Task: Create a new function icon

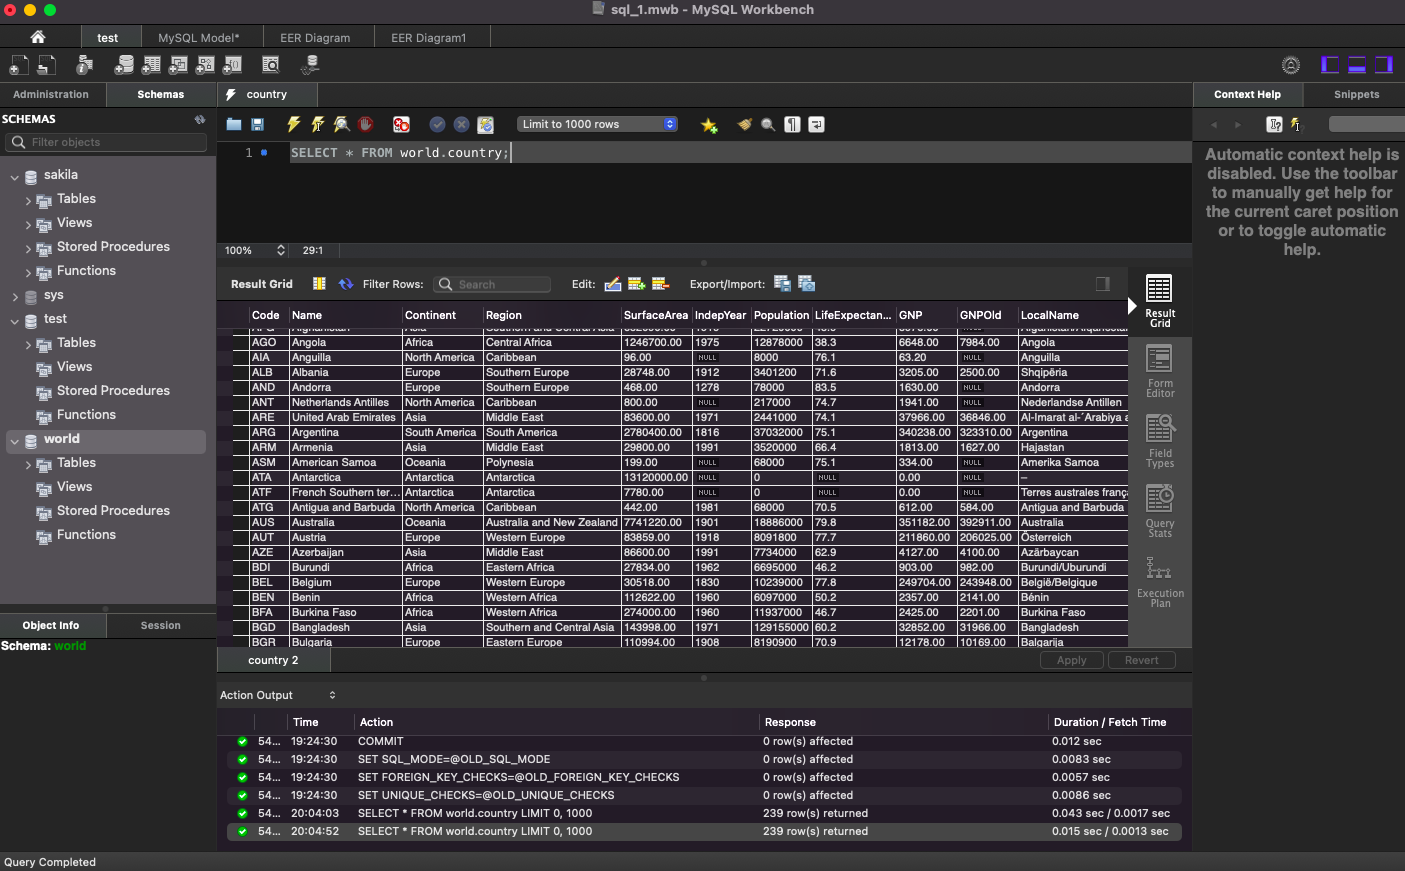Action: coord(232,65)
